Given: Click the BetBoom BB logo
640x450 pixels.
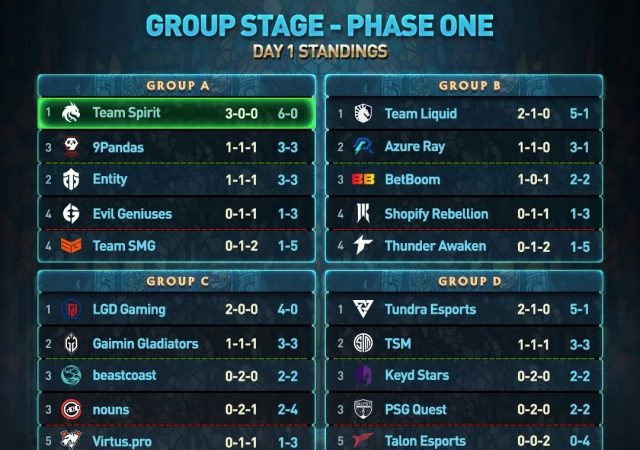Looking at the screenshot, I should [363, 181].
